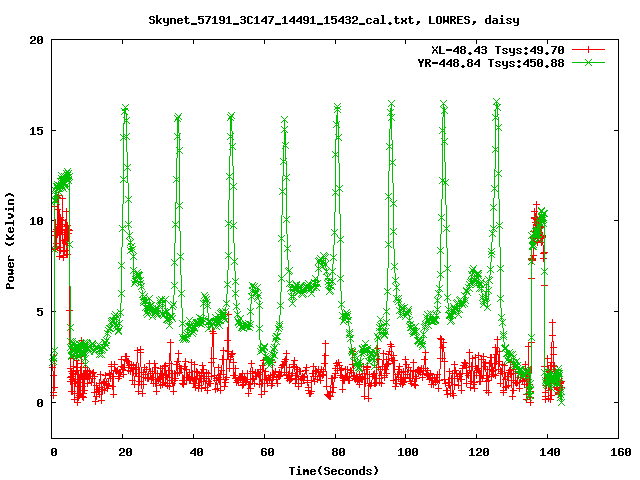
Task: Click the green peak near 125 seconds
Action: [x=496, y=102]
